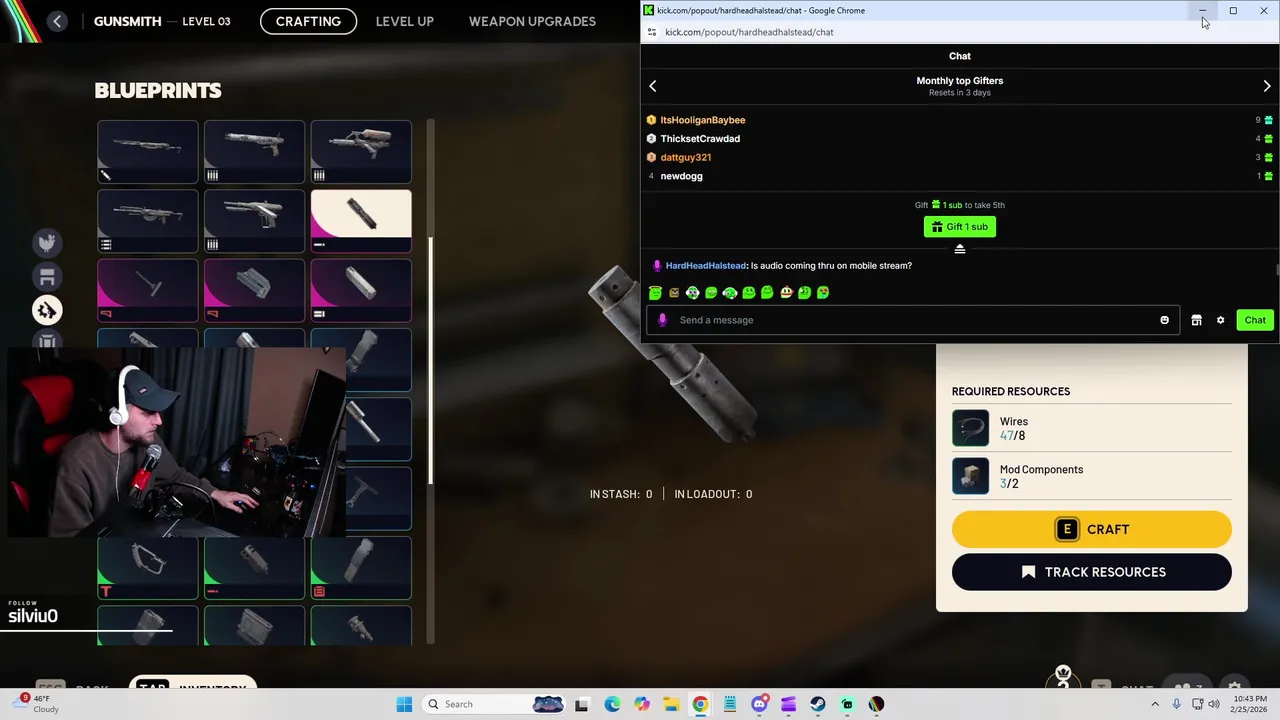
Task: Open the top sidebar category icon above the printer icon
Action: [47, 242]
